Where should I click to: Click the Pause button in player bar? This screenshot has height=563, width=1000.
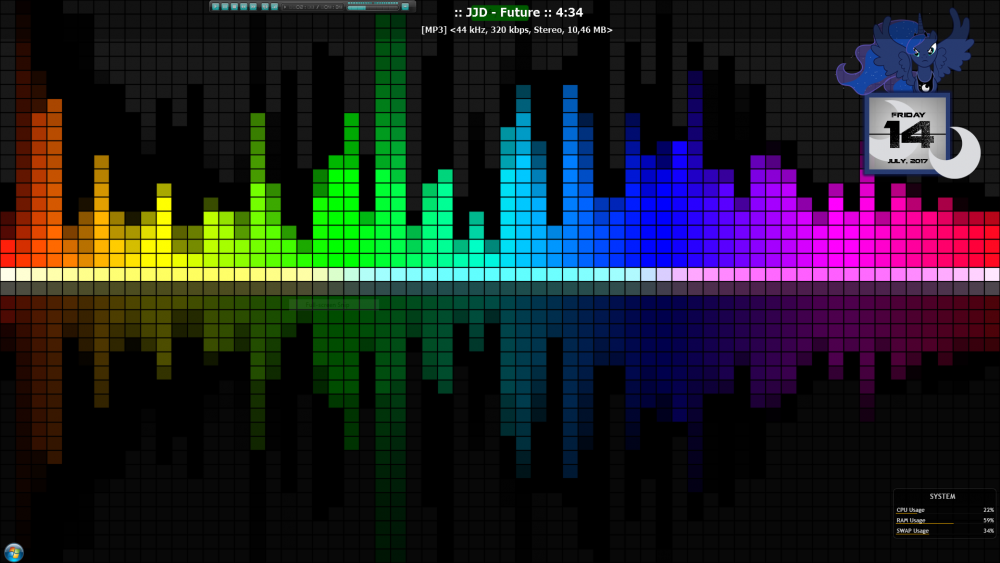[225, 7]
